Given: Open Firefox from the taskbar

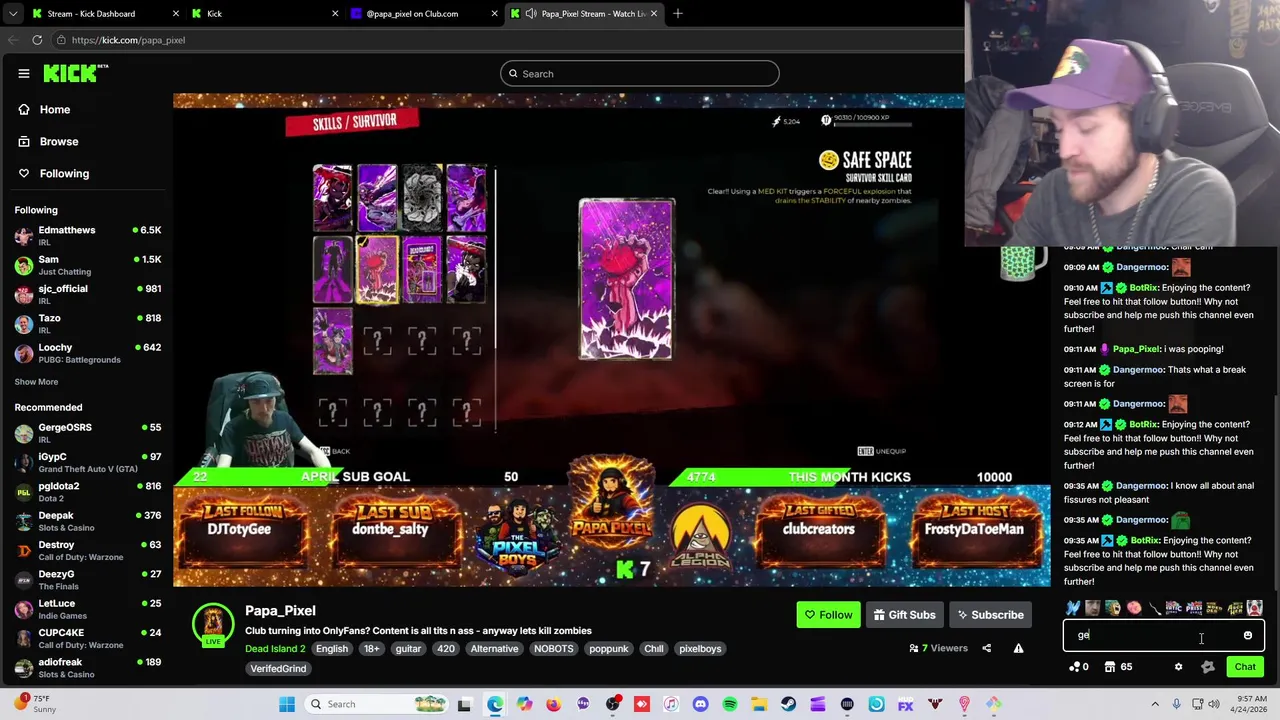Looking at the screenshot, I should 553,704.
